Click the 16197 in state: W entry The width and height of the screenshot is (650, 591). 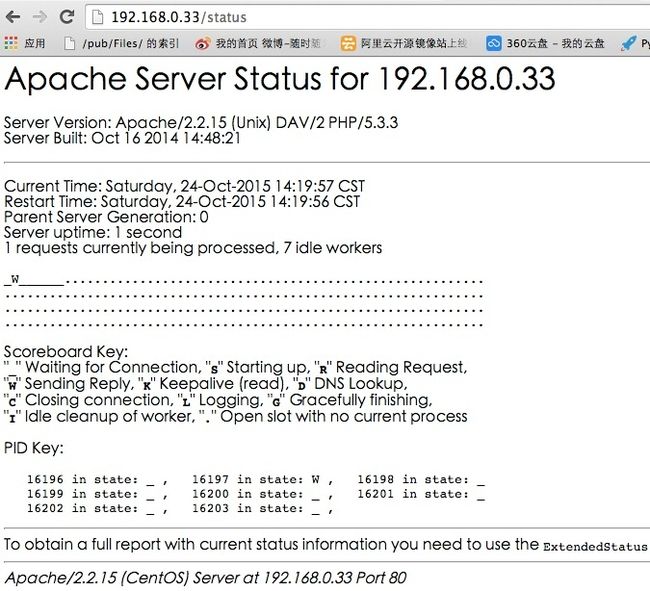256,480
